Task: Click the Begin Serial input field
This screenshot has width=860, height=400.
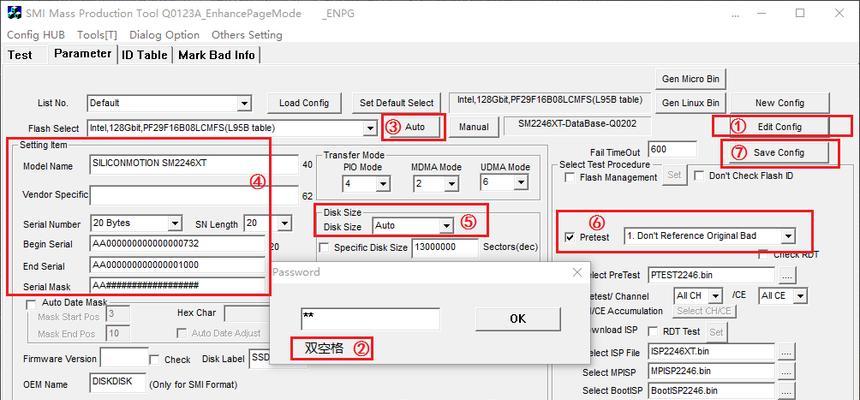Action: point(177,244)
